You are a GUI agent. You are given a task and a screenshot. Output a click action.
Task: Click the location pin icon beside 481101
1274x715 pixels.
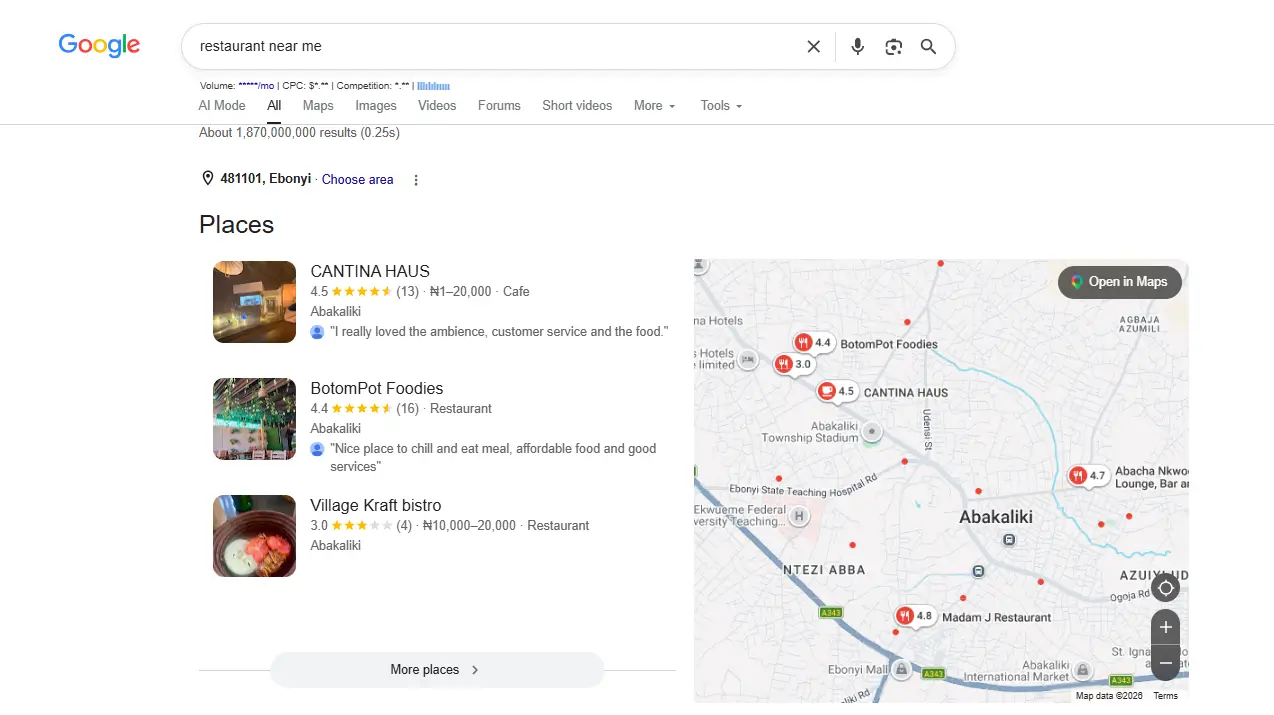click(x=208, y=179)
